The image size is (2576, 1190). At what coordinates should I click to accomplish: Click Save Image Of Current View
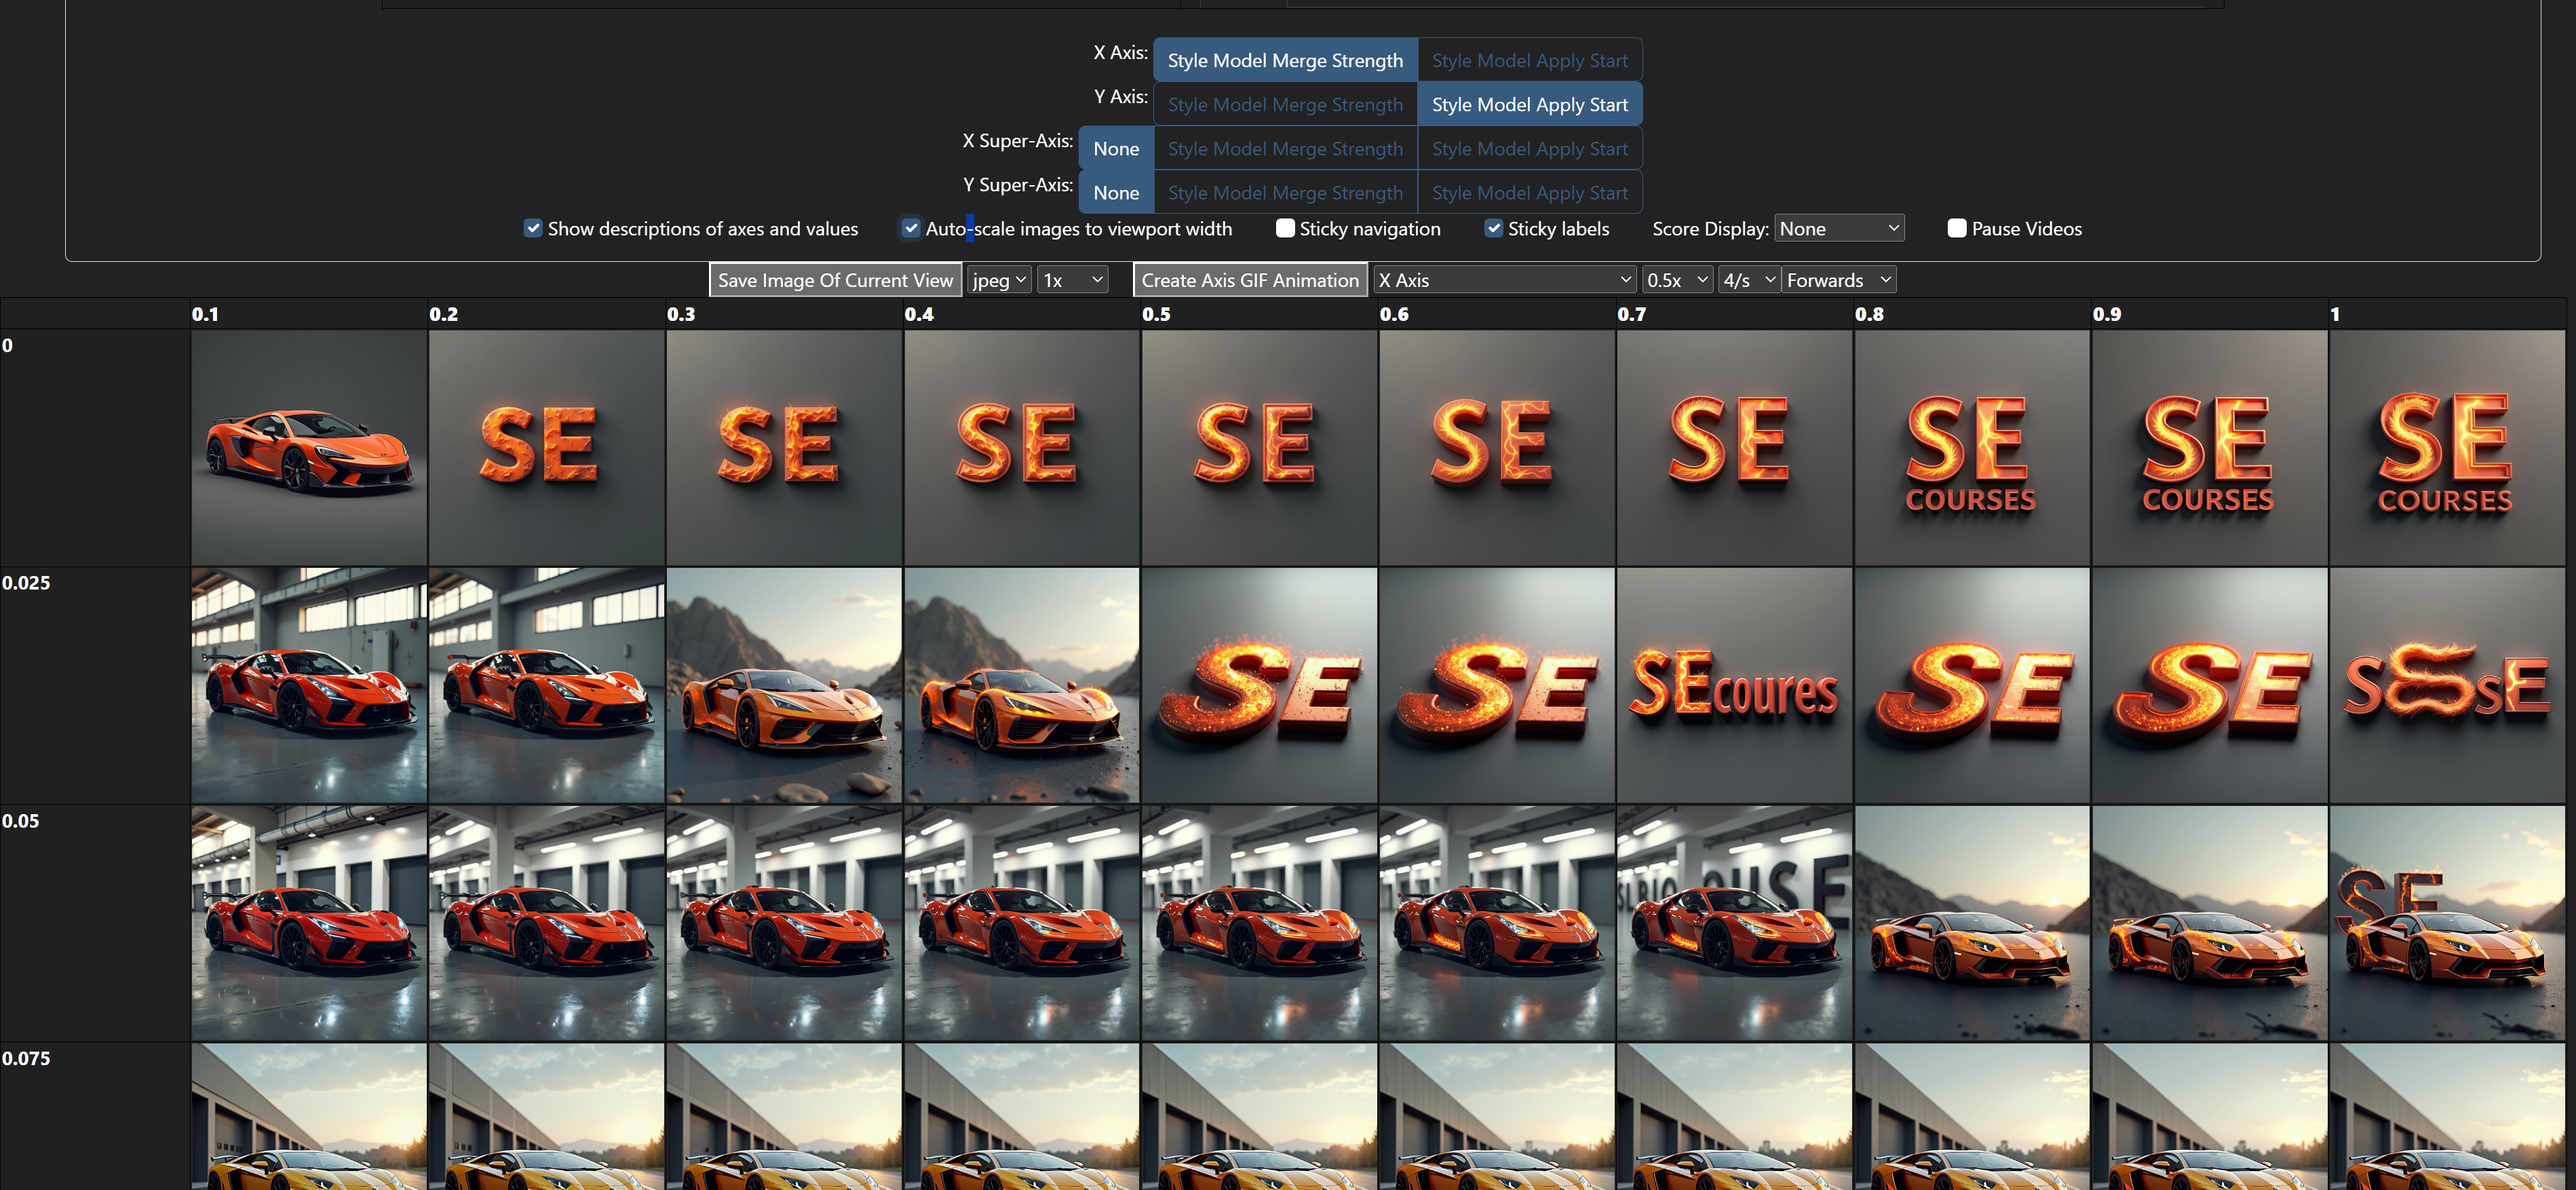pos(835,281)
